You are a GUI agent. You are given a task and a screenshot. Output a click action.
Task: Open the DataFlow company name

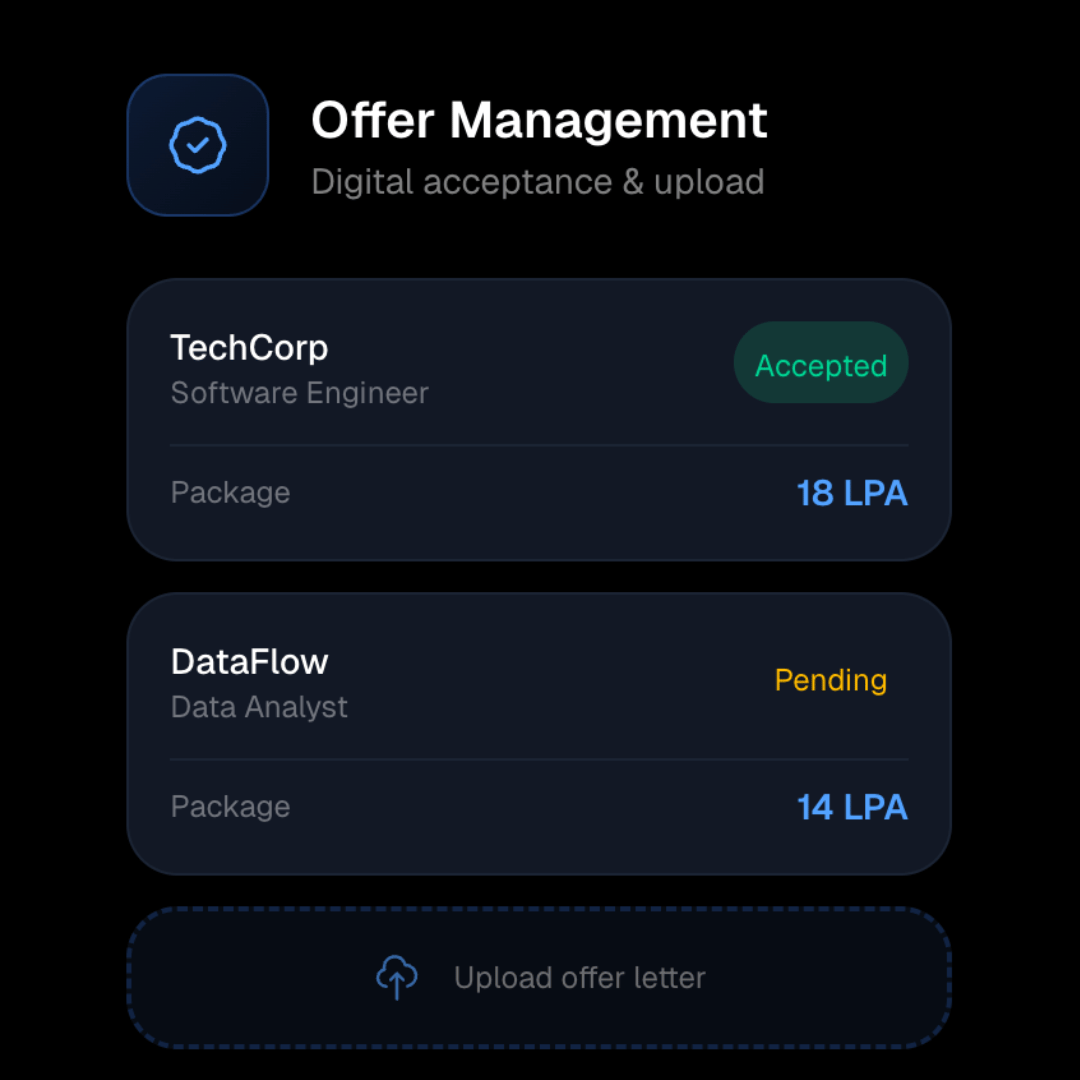249,662
